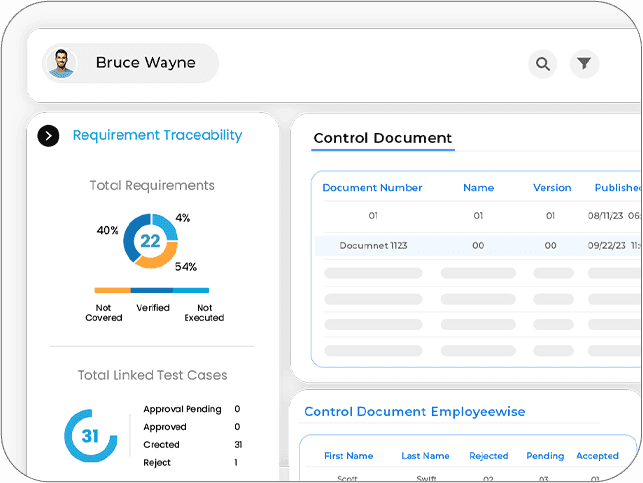643x483 pixels.
Task: Select the dark blue Verified legend bar
Action: (x=152, y=290)
